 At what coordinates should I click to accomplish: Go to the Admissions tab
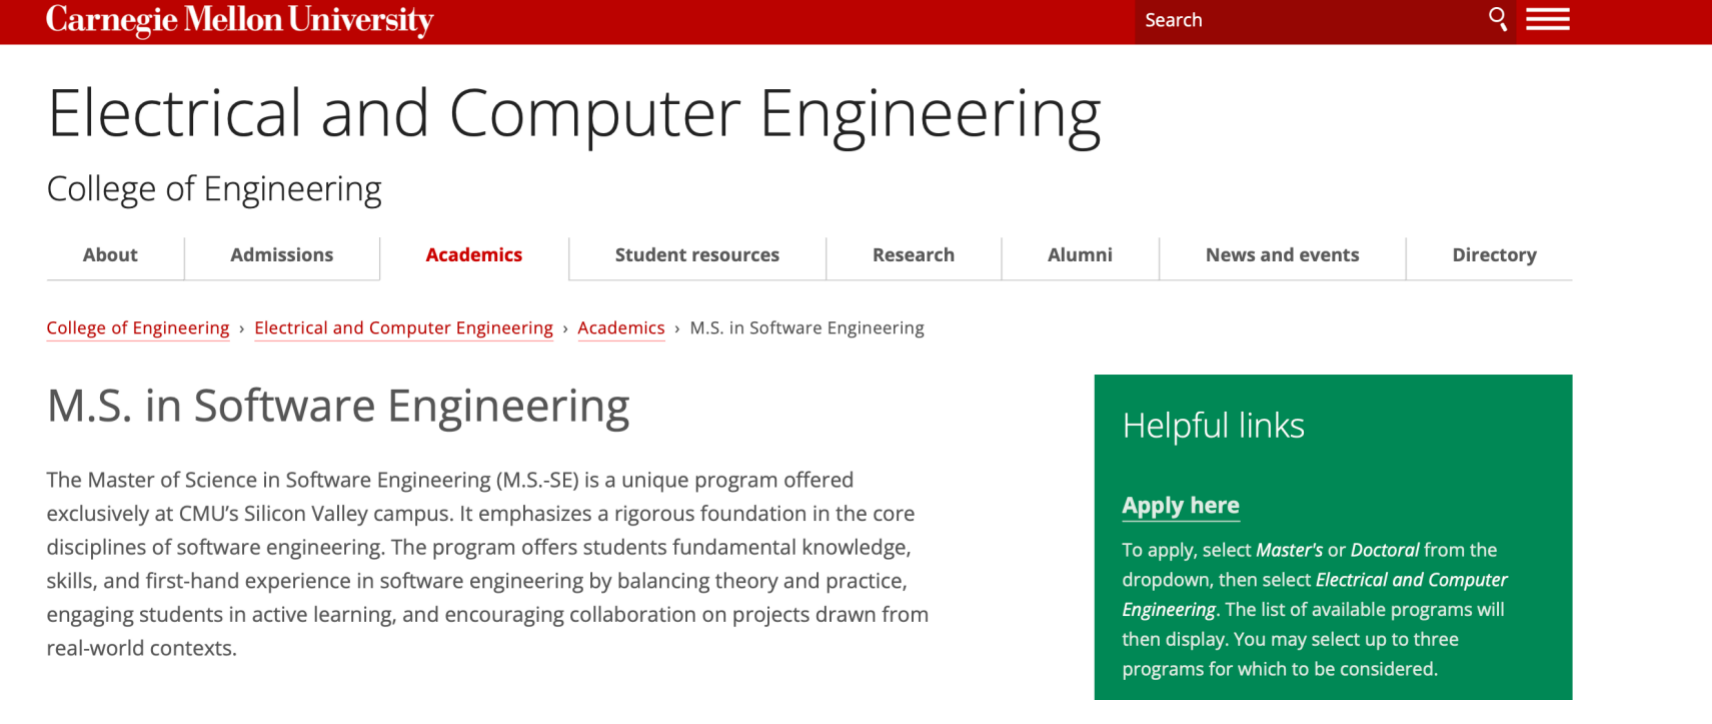coord(281,255)
